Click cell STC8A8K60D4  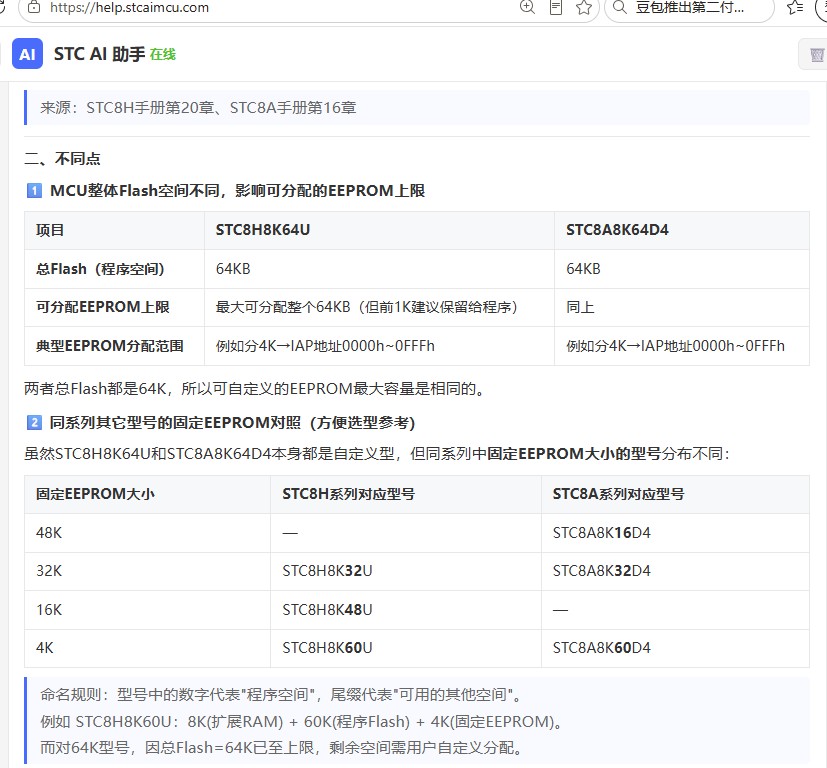[x=602, y=648]
